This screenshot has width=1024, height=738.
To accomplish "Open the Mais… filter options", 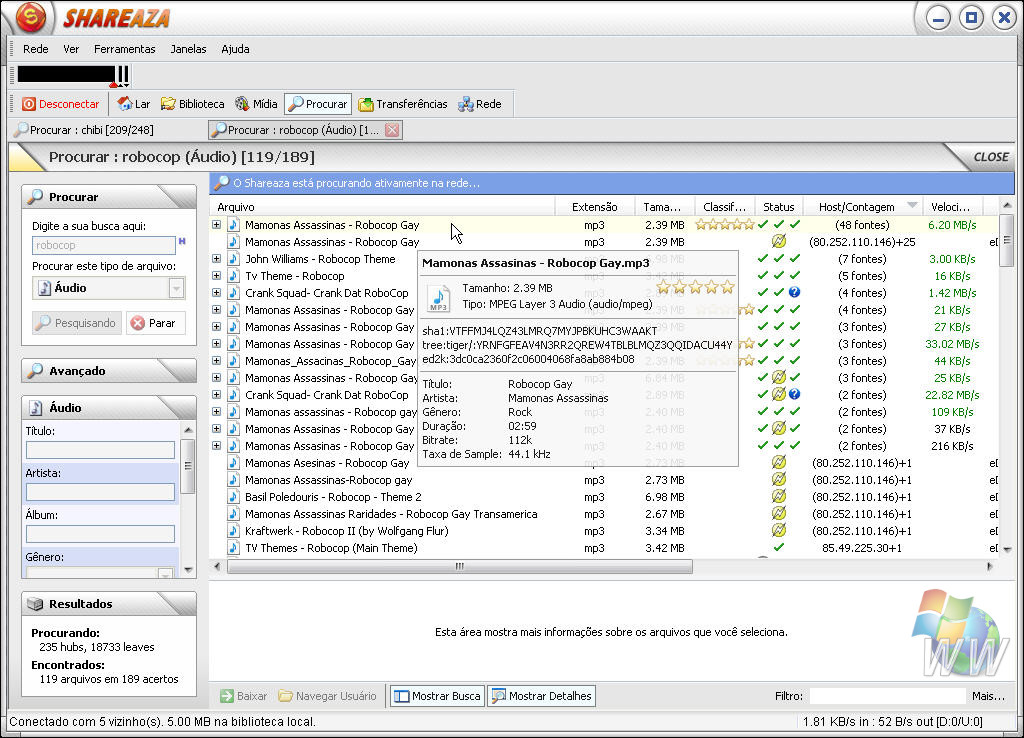I will point(988,696).
